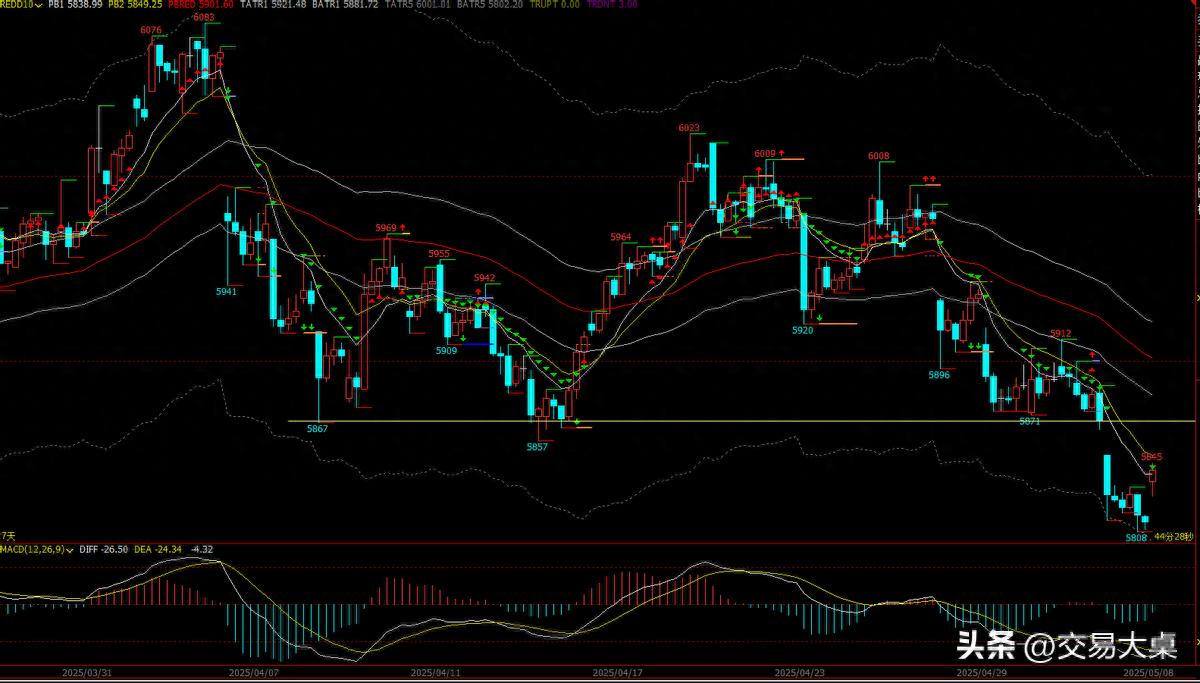This screenshot has height=683, width=1200.
Task: Click the 6023 high price marker
Action: pos(688,128)
